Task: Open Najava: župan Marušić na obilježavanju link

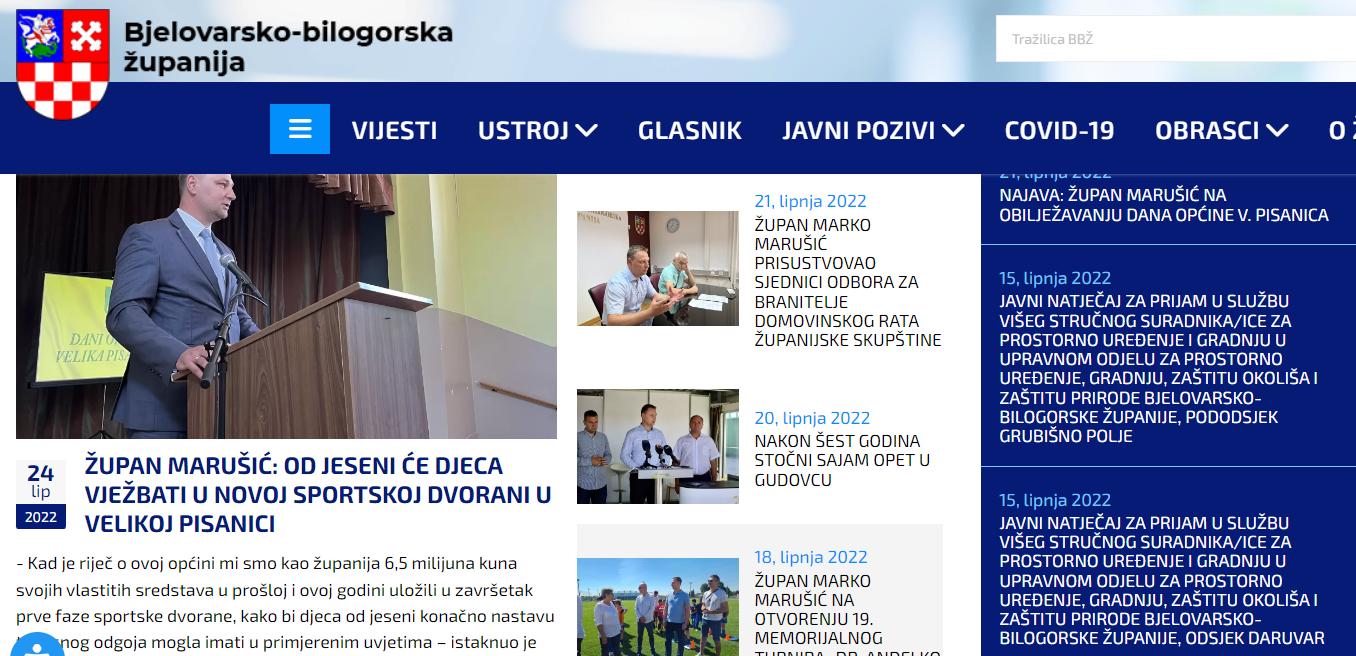Action: click(x=1164, y=205)
